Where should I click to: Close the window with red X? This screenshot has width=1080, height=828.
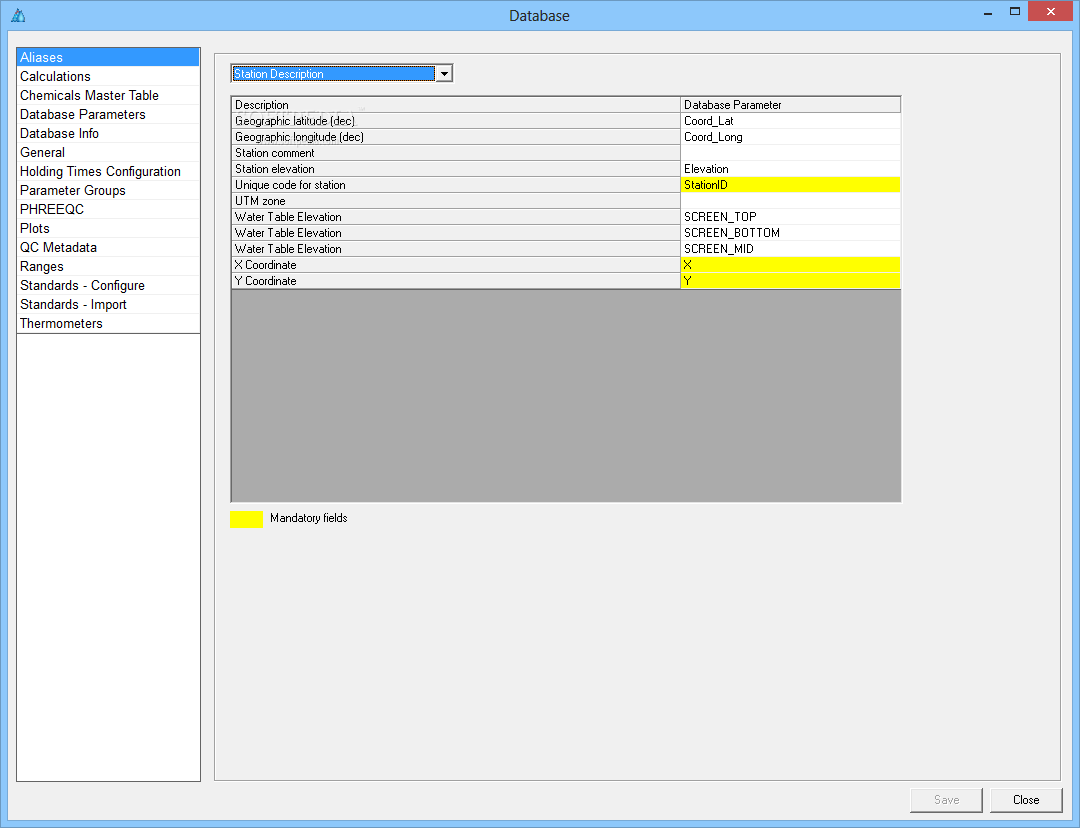[x=1050, y=12]
